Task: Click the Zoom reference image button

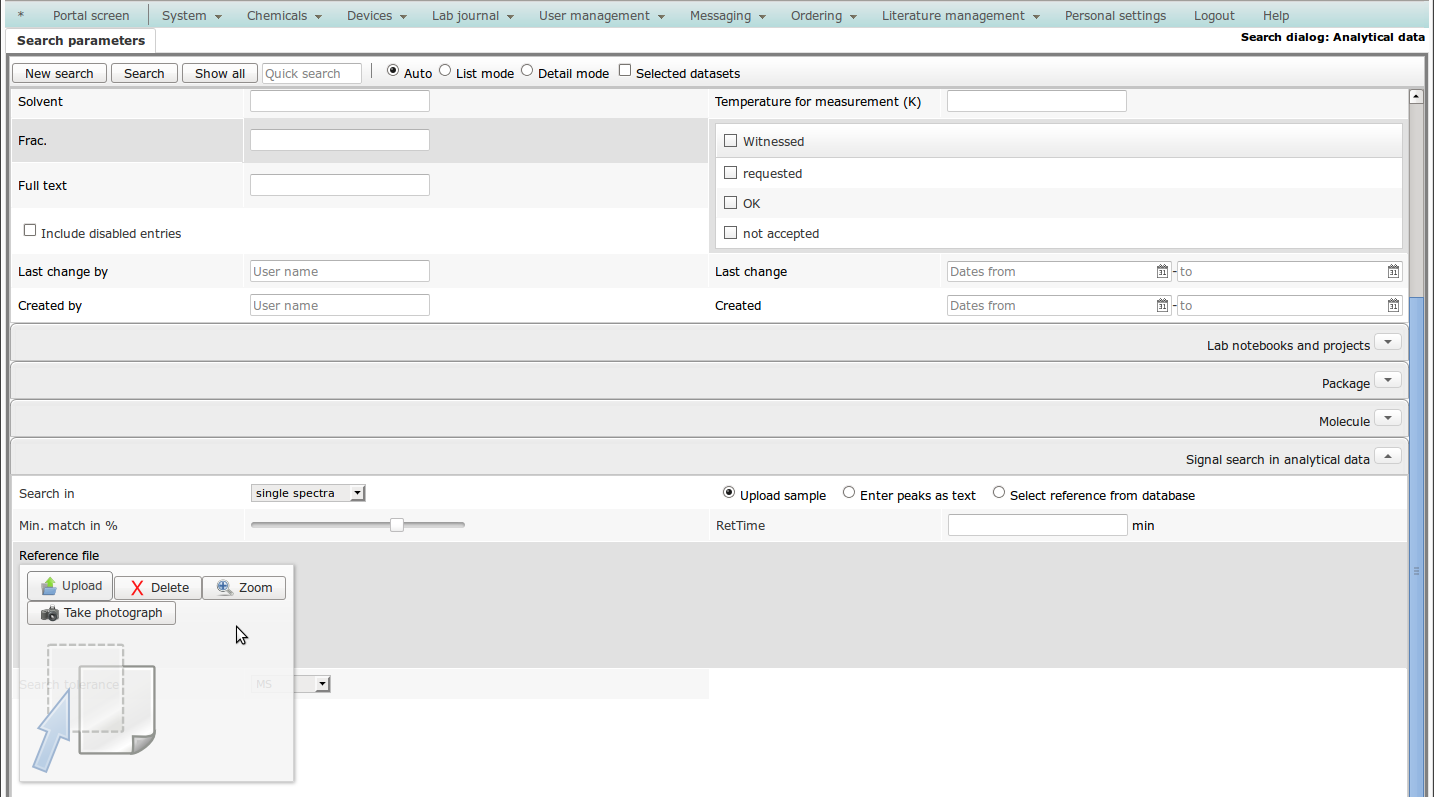Action: [244, 588]
